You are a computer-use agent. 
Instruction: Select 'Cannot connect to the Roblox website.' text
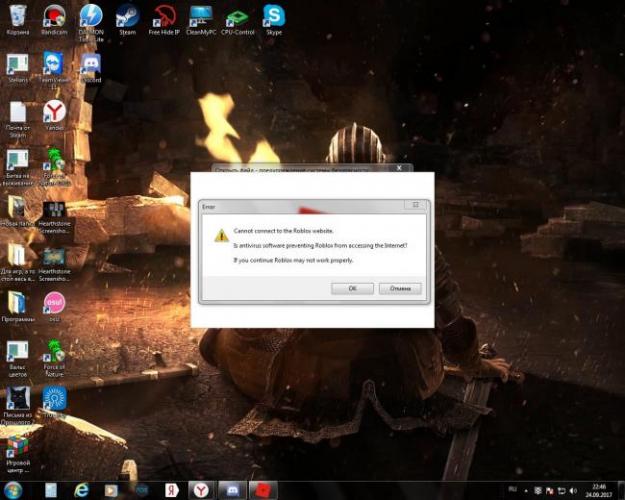pos(283,231)
